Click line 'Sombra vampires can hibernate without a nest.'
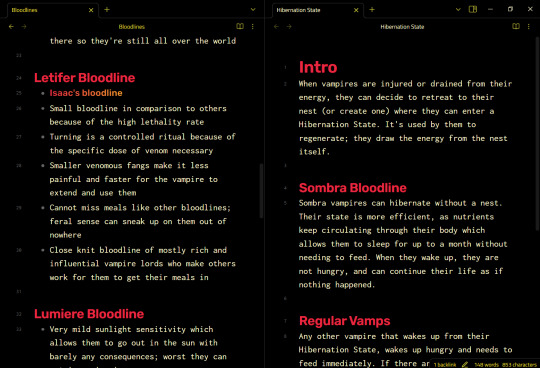The width and height of the screenshot is (540, 368). click(x=400, y=203)
